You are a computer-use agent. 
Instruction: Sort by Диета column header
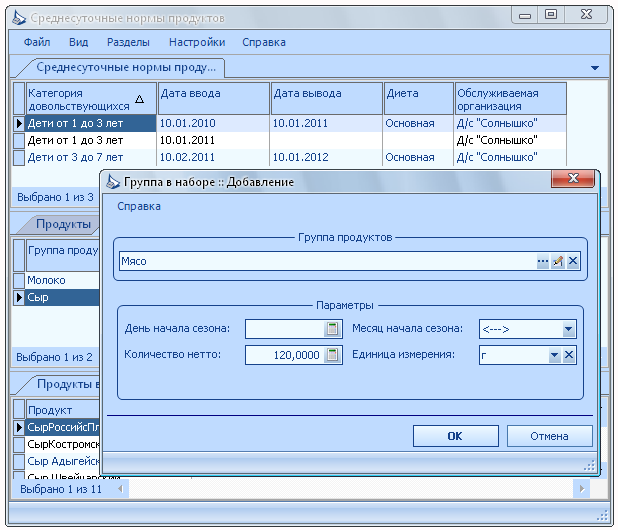pyautogui.click(x=419, y=98)
